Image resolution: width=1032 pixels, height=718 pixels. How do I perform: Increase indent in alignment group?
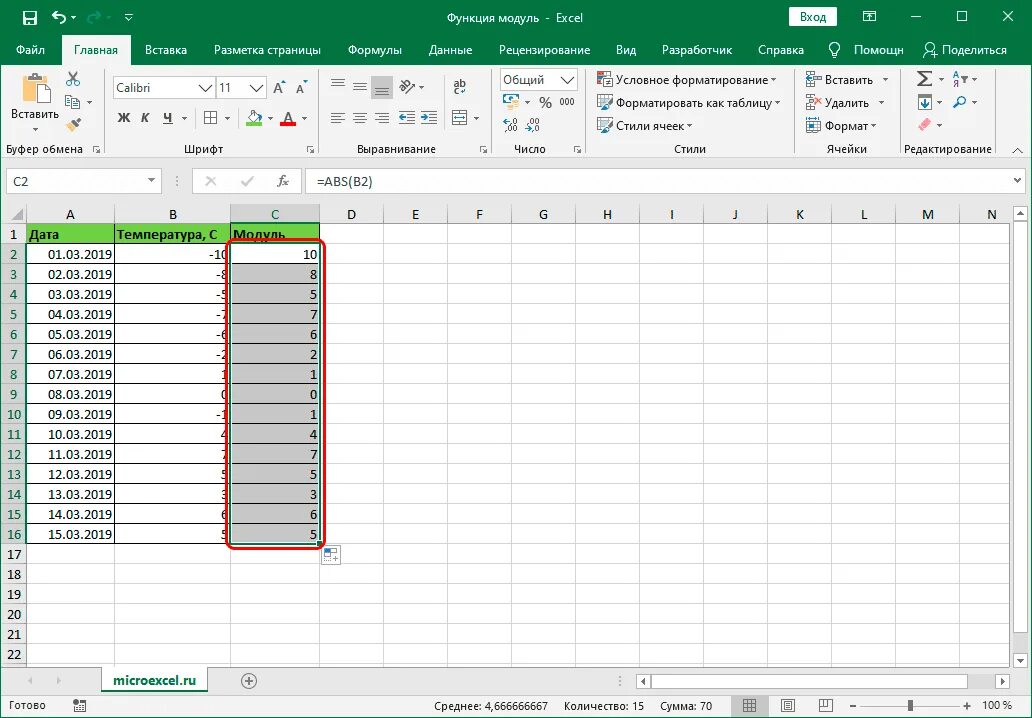pyautogui.click(x=429, y=118)
